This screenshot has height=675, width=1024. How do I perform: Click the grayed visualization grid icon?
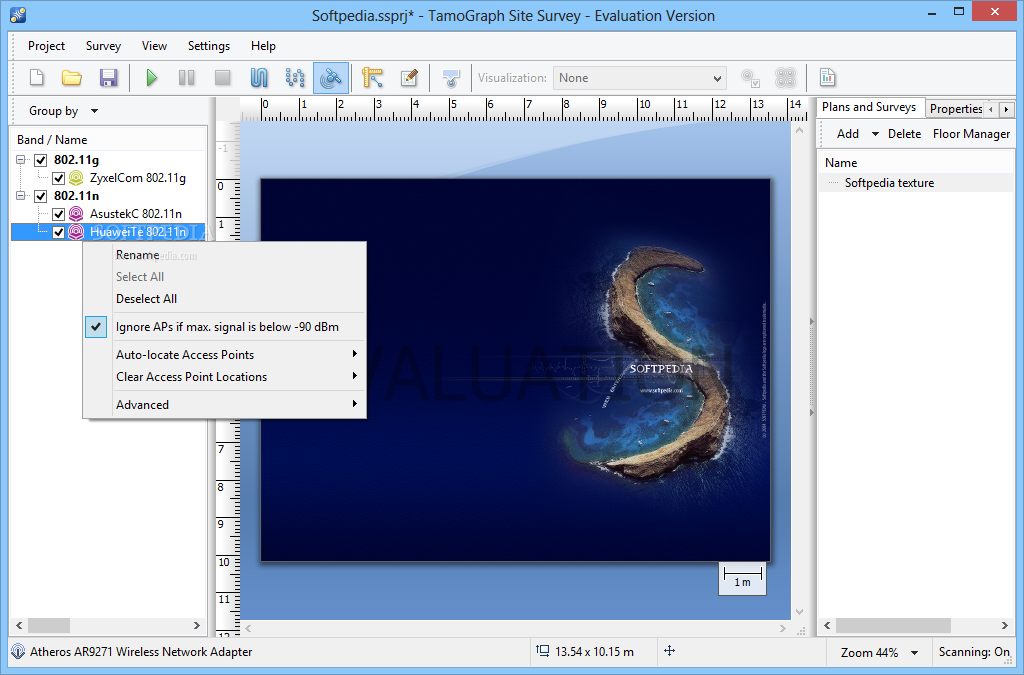[x=786, y=78]
